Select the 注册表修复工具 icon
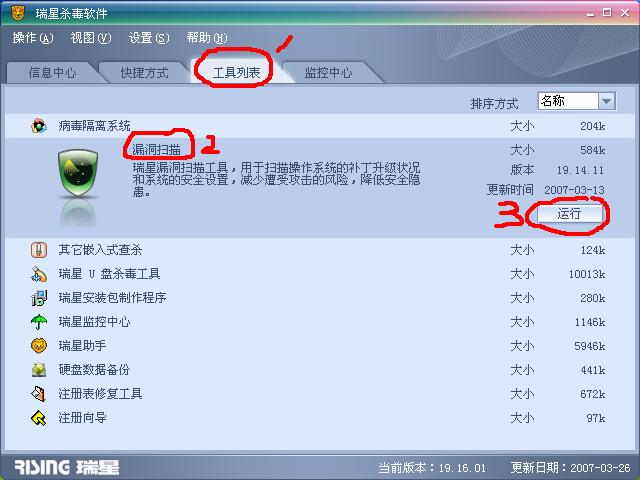 point(39,394)
